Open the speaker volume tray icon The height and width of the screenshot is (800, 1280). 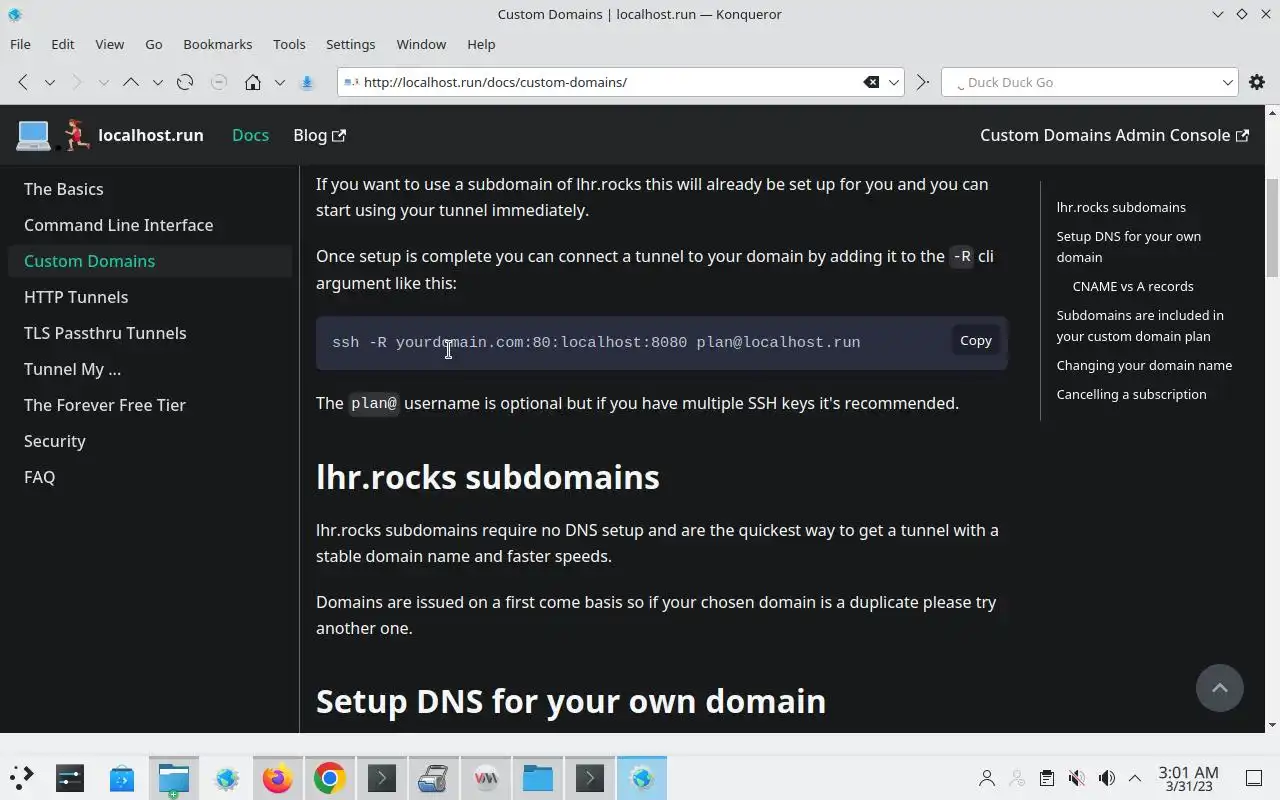pyautogui.click(x=1106, y=778)
